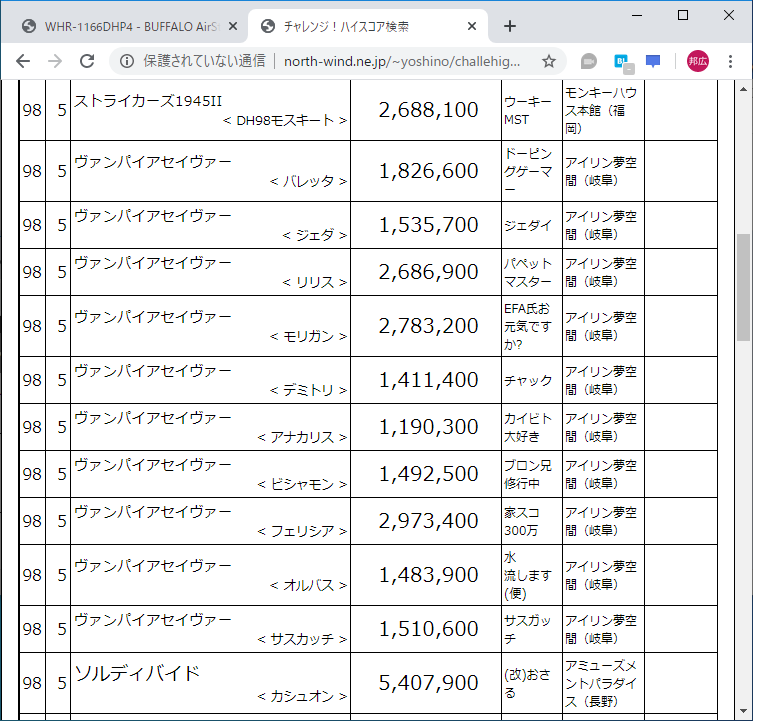Click player name ジェダイ
Viewport: 780px width, 721px height.
[x=528, y=225]
